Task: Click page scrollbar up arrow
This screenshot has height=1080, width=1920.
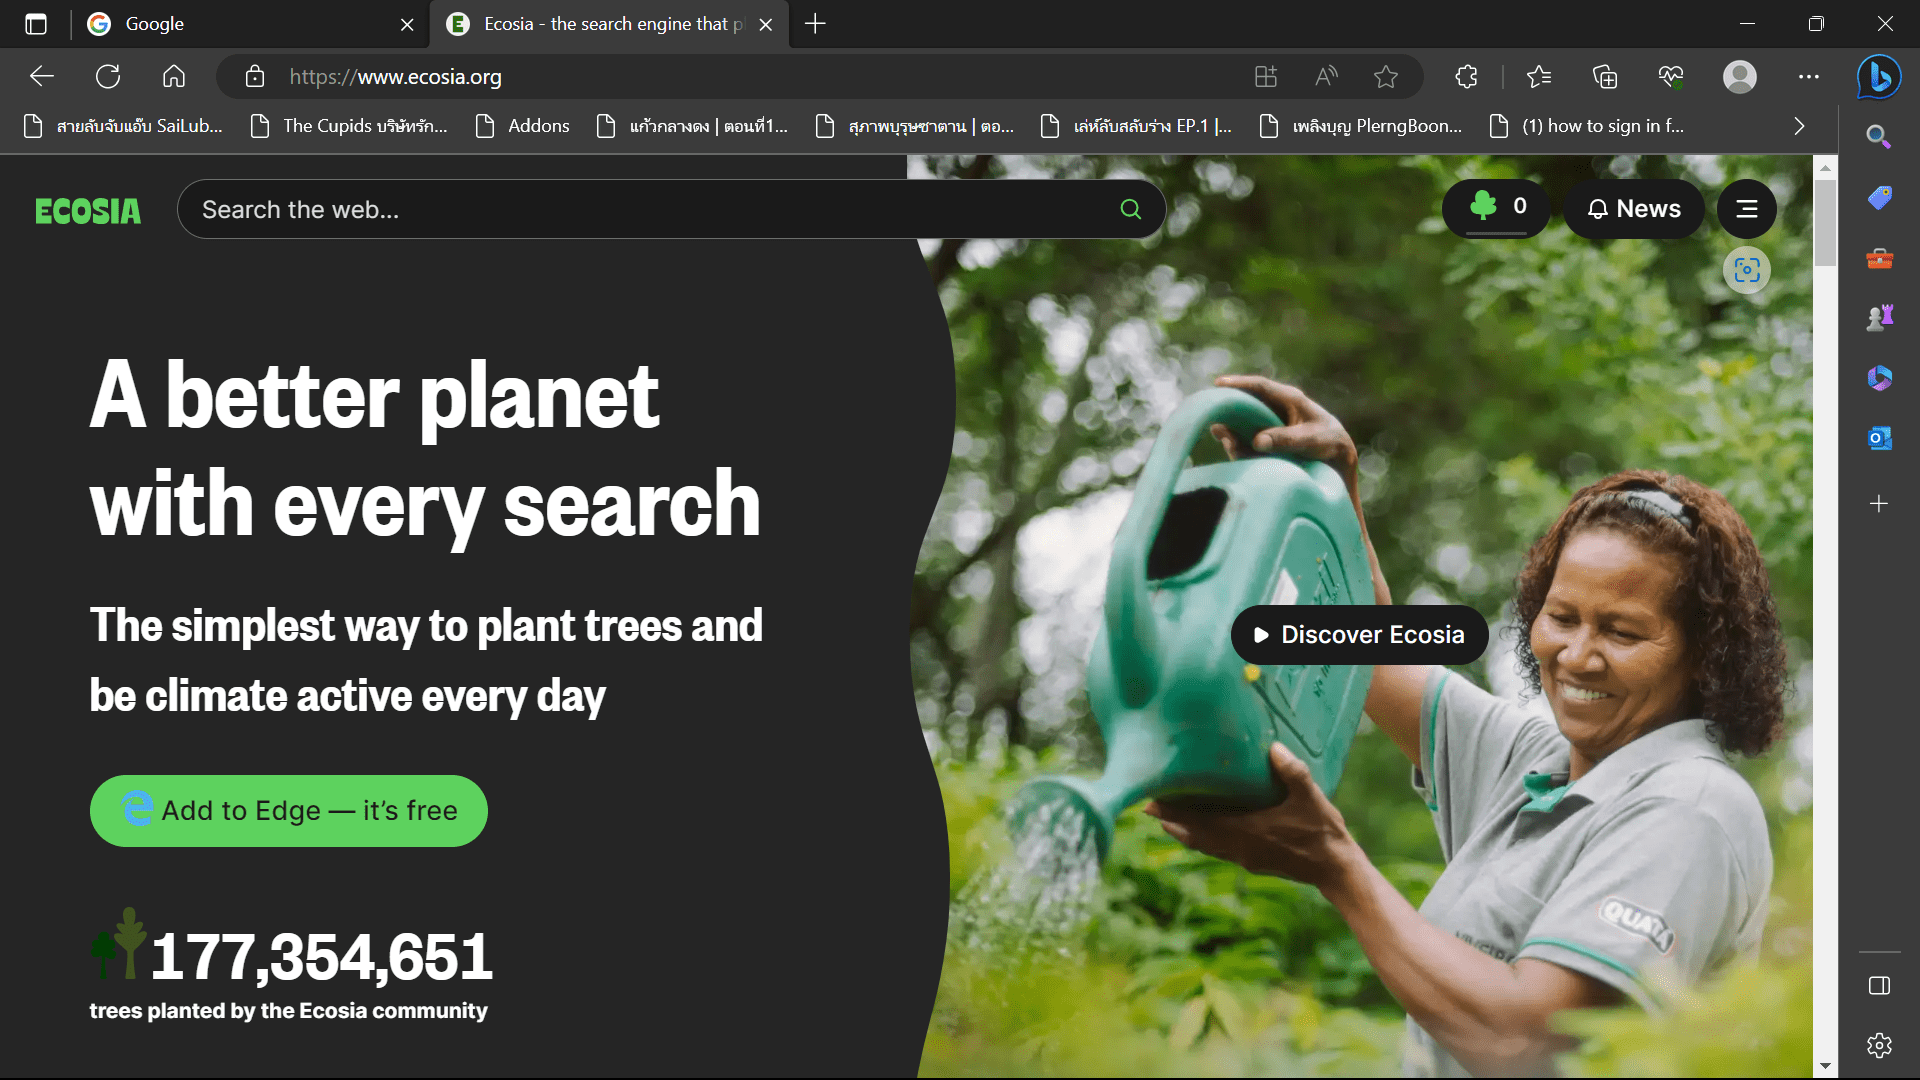Action: [1826, 167]
